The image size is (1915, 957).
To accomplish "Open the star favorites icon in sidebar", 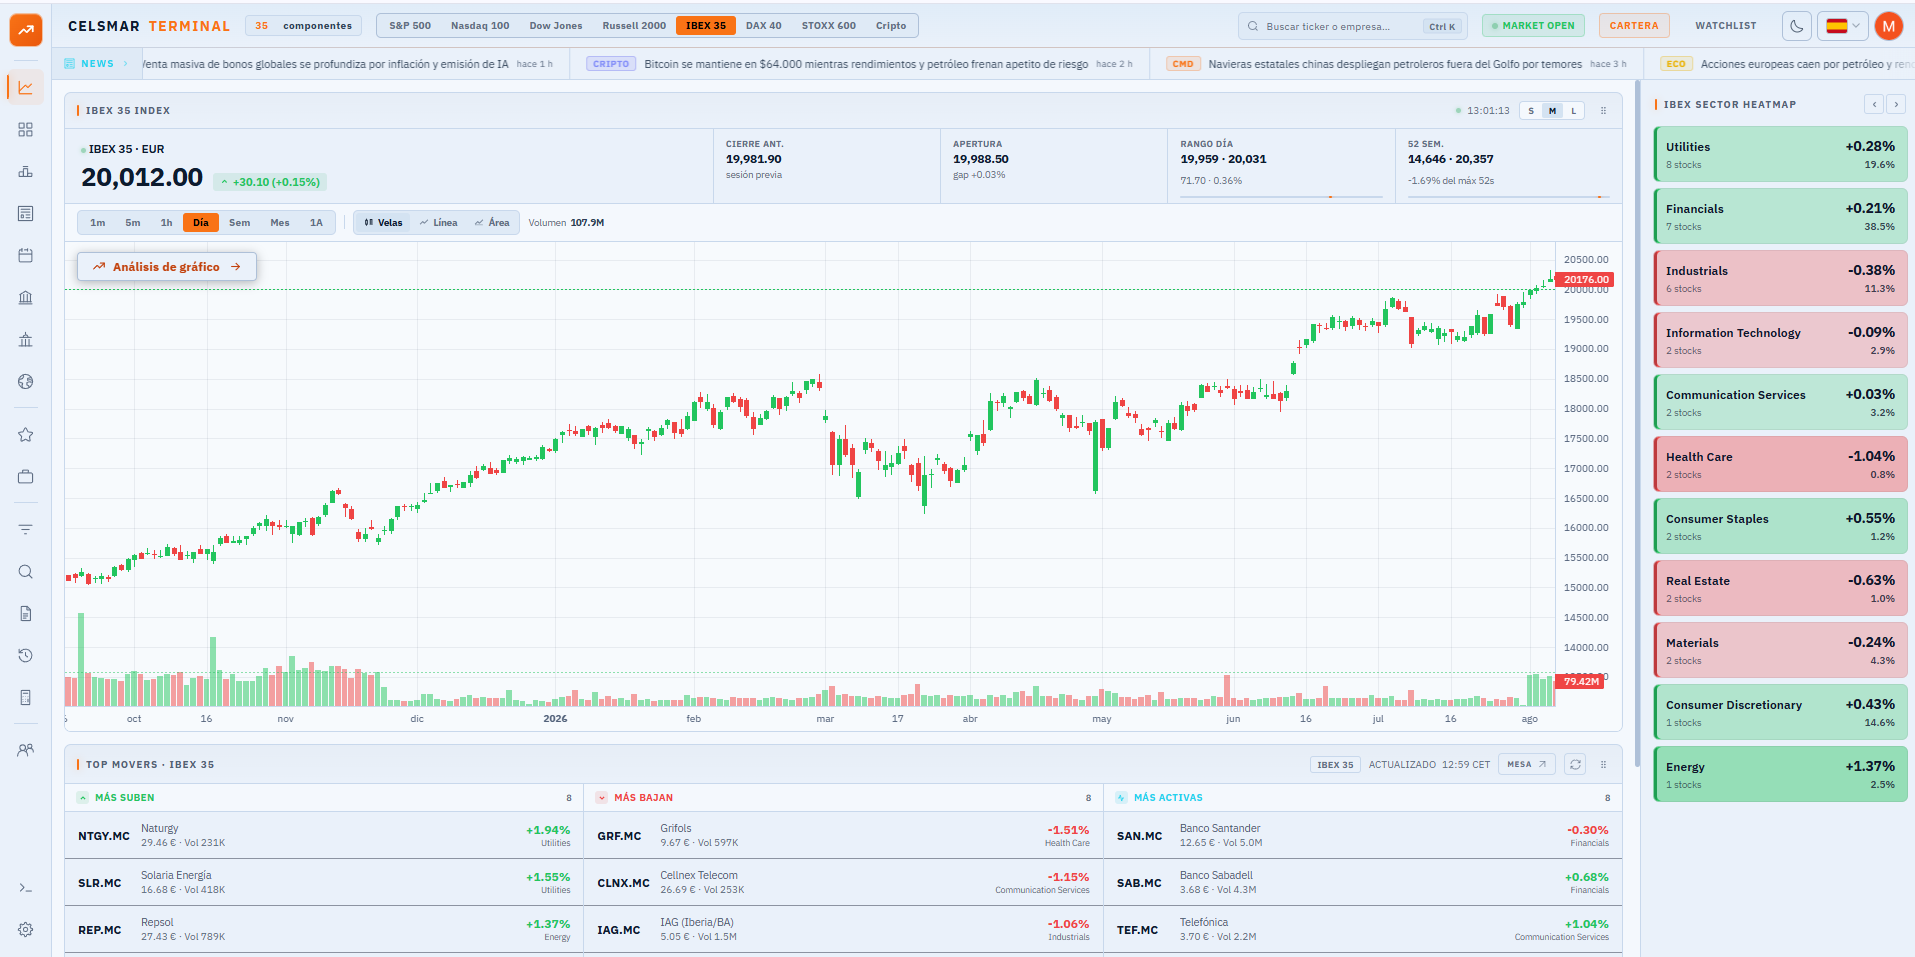I will 26,435.
